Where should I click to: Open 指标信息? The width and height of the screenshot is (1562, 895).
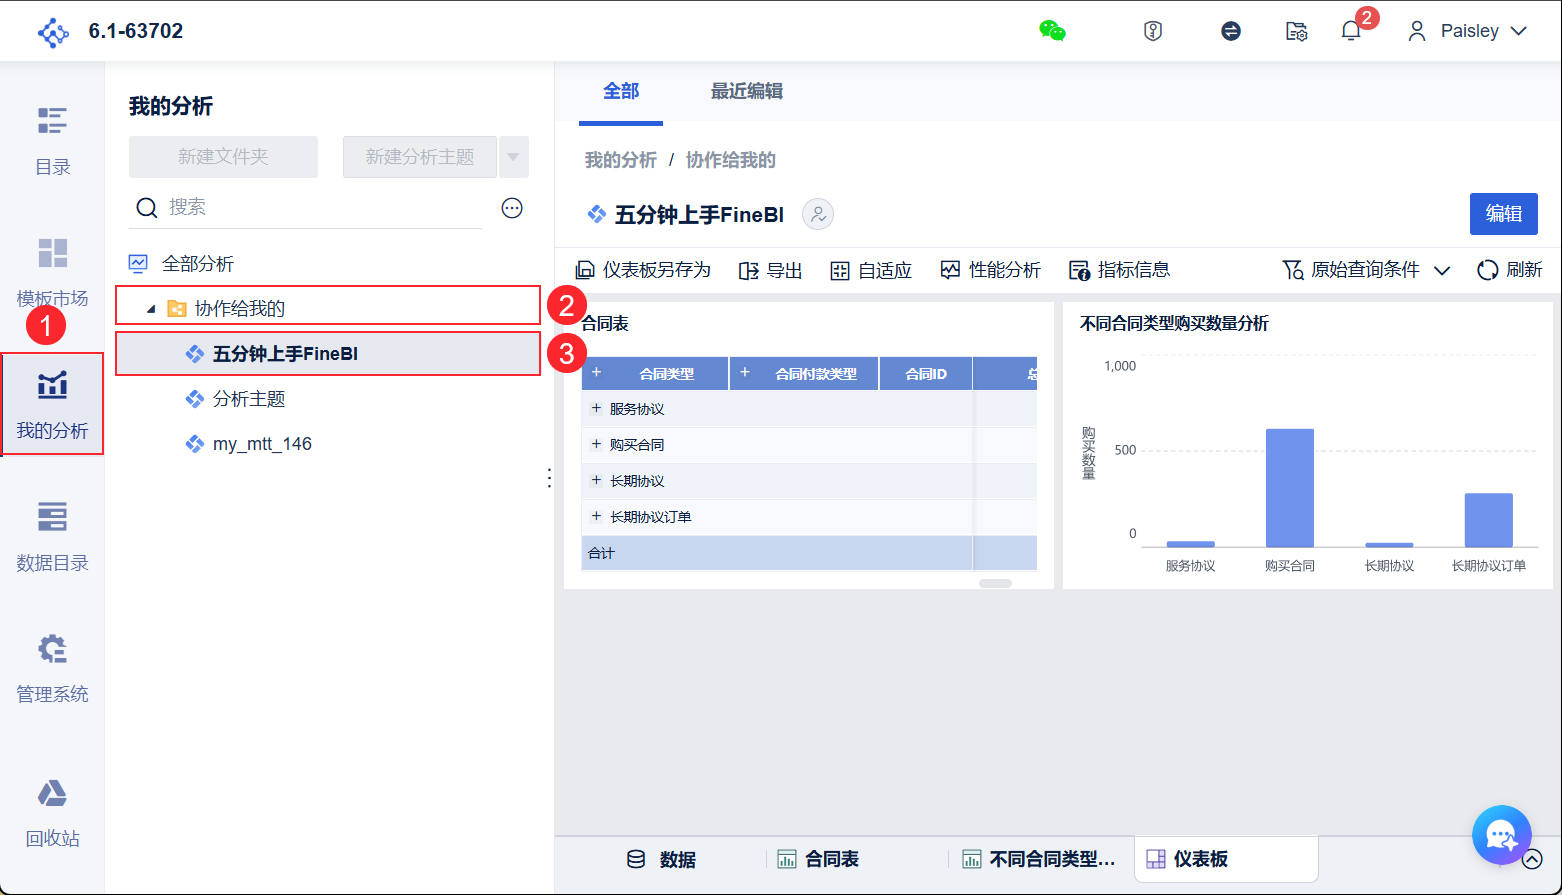click(1120, 270)
